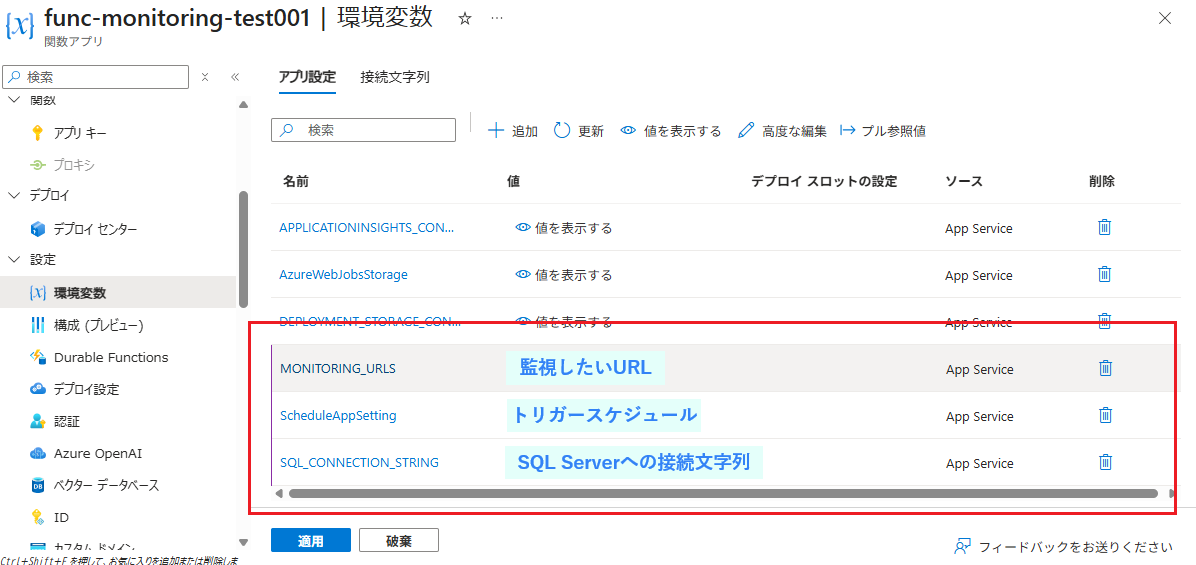Click the table horizontal scrollbar
This screenshot has width=1196, height=565.
point(723,493)
